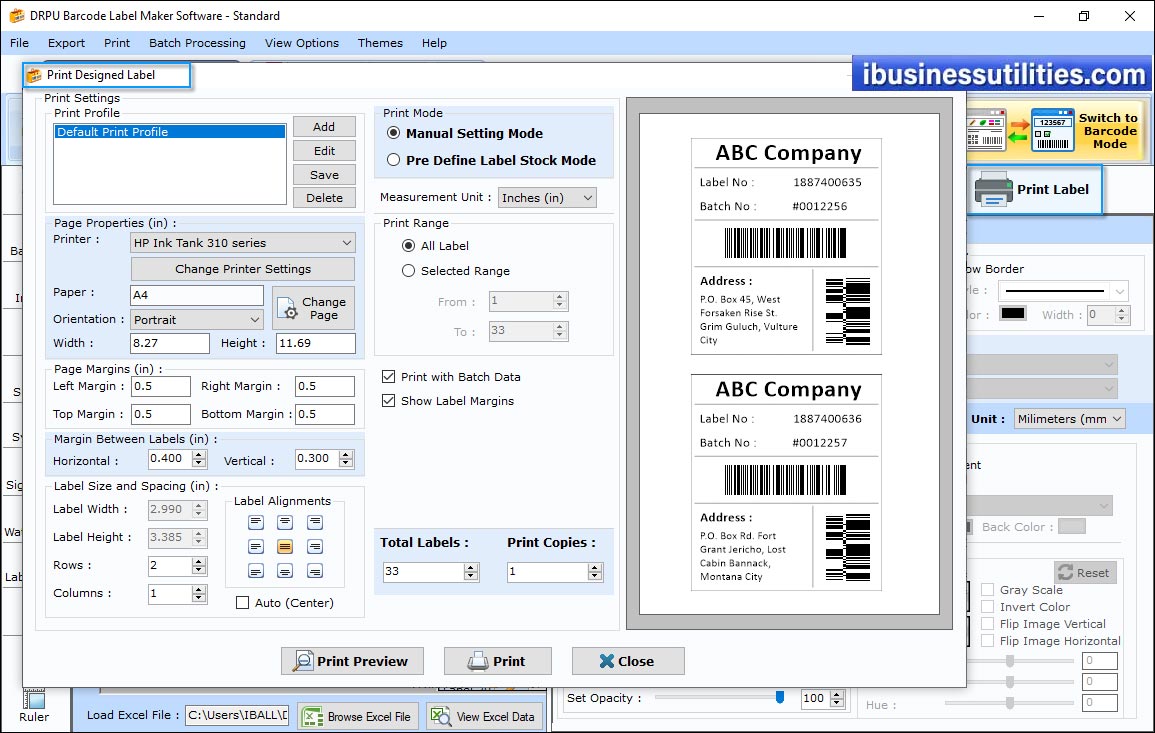This screenshot has height=733, width=1155.
Task: Click the page Width input field
Action: coord(169,343)
